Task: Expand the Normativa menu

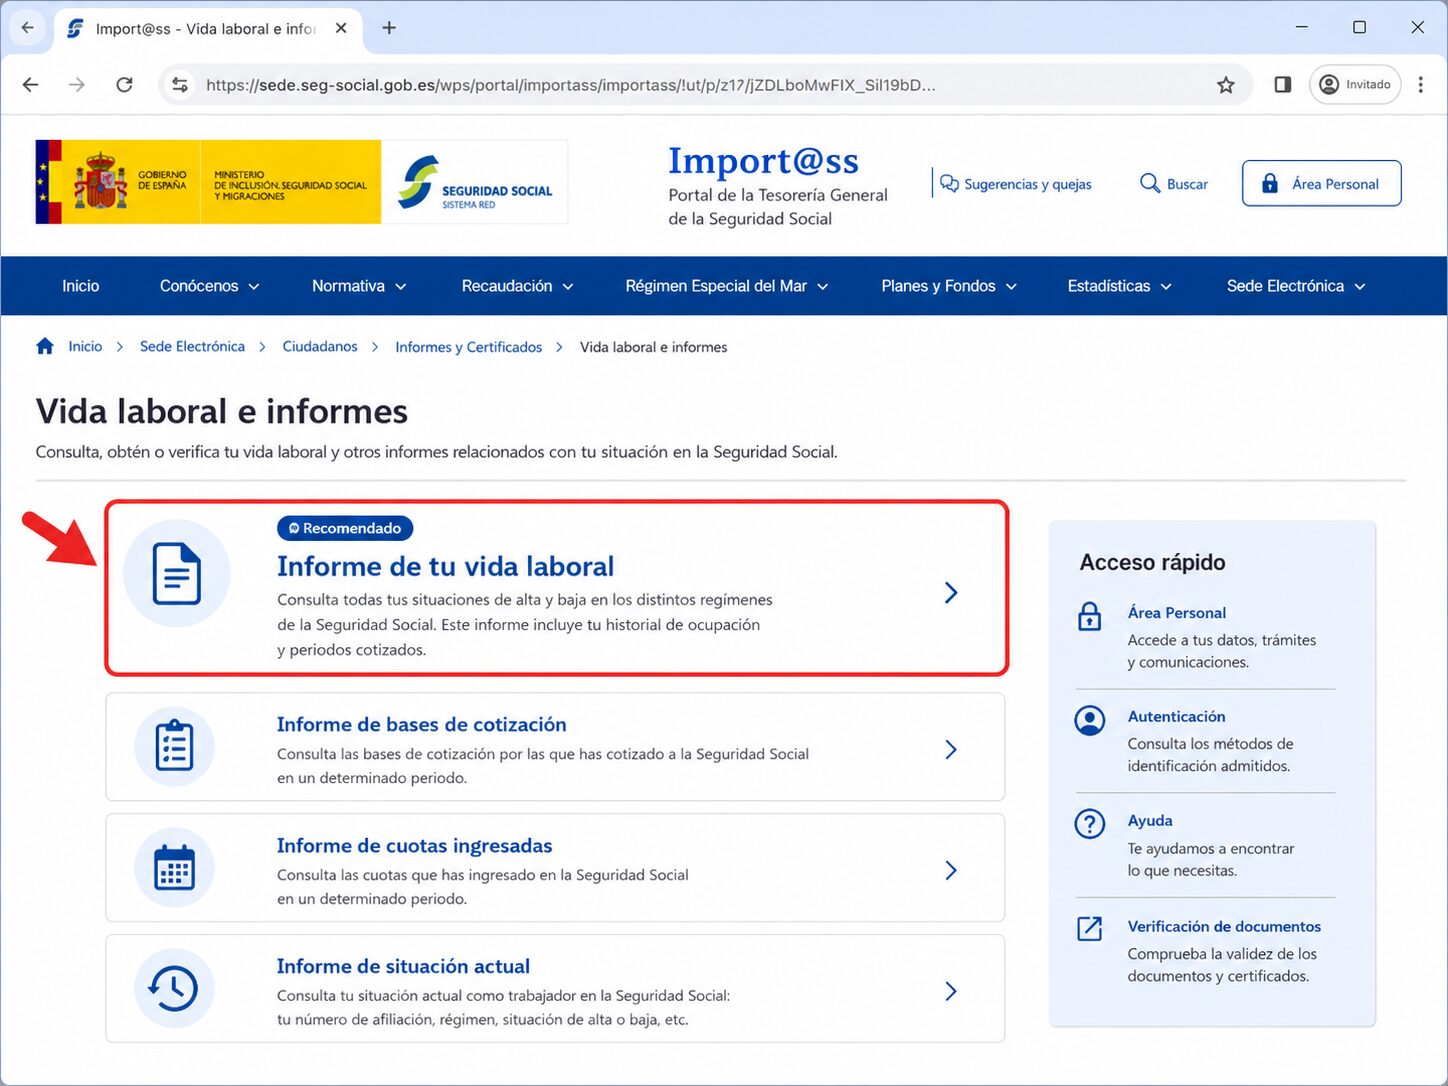Action: point(359,286)
